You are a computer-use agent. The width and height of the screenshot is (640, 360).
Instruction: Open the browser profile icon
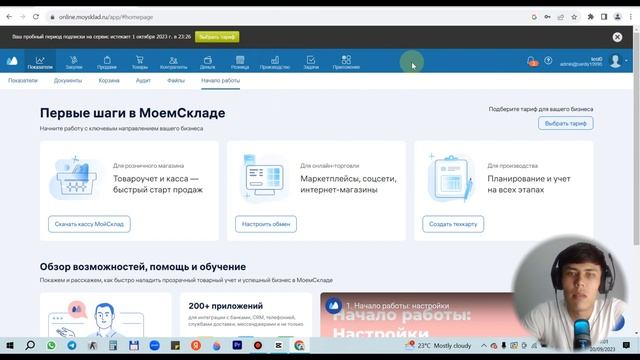[618, 17]
